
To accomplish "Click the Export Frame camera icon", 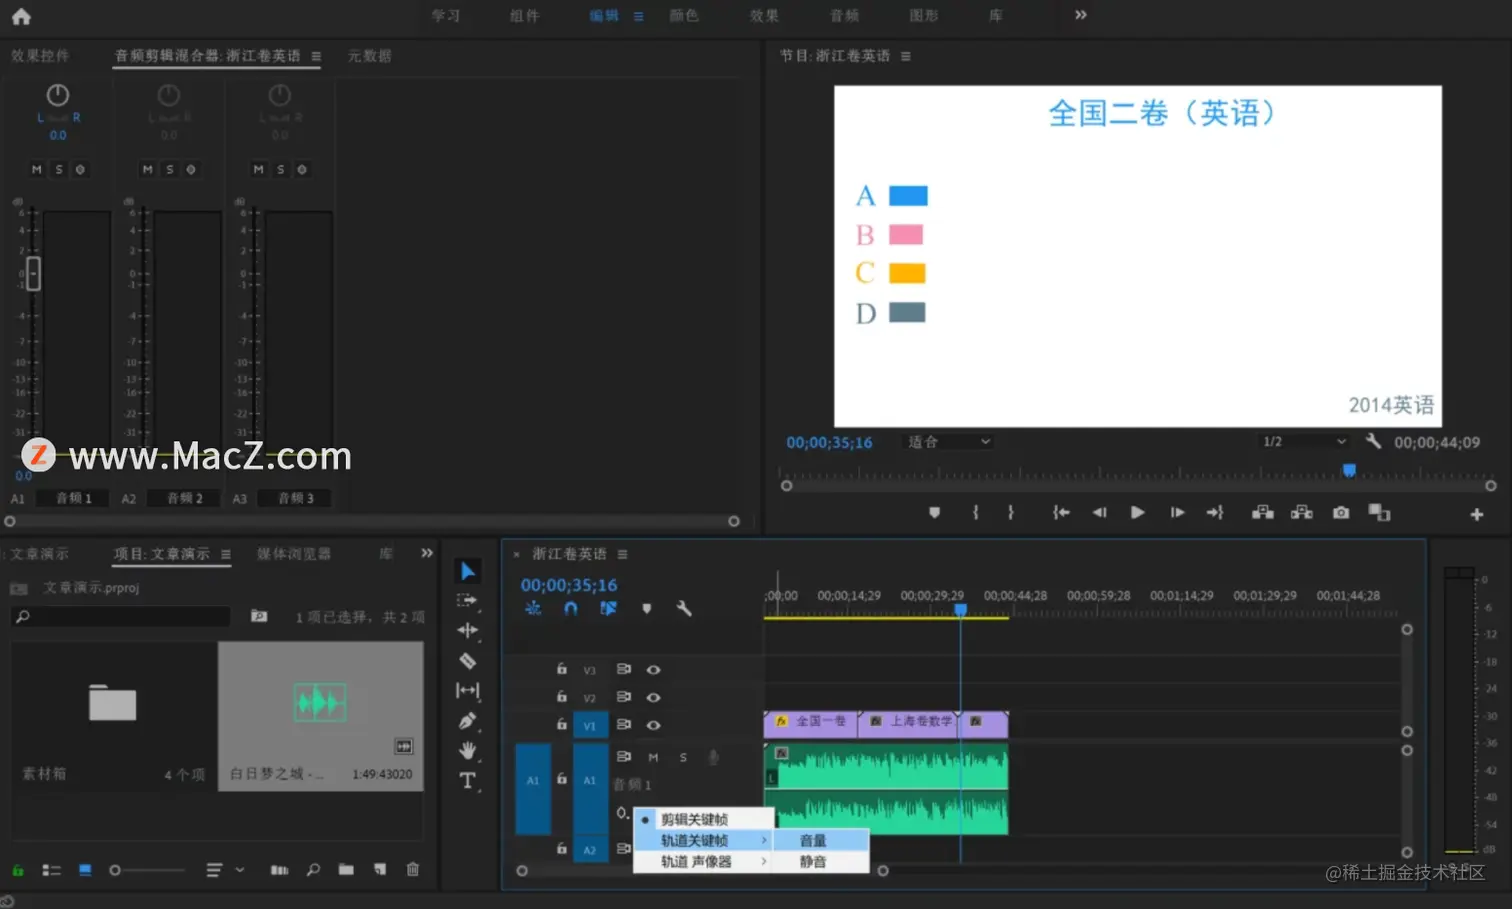I will click(1341, 513).
